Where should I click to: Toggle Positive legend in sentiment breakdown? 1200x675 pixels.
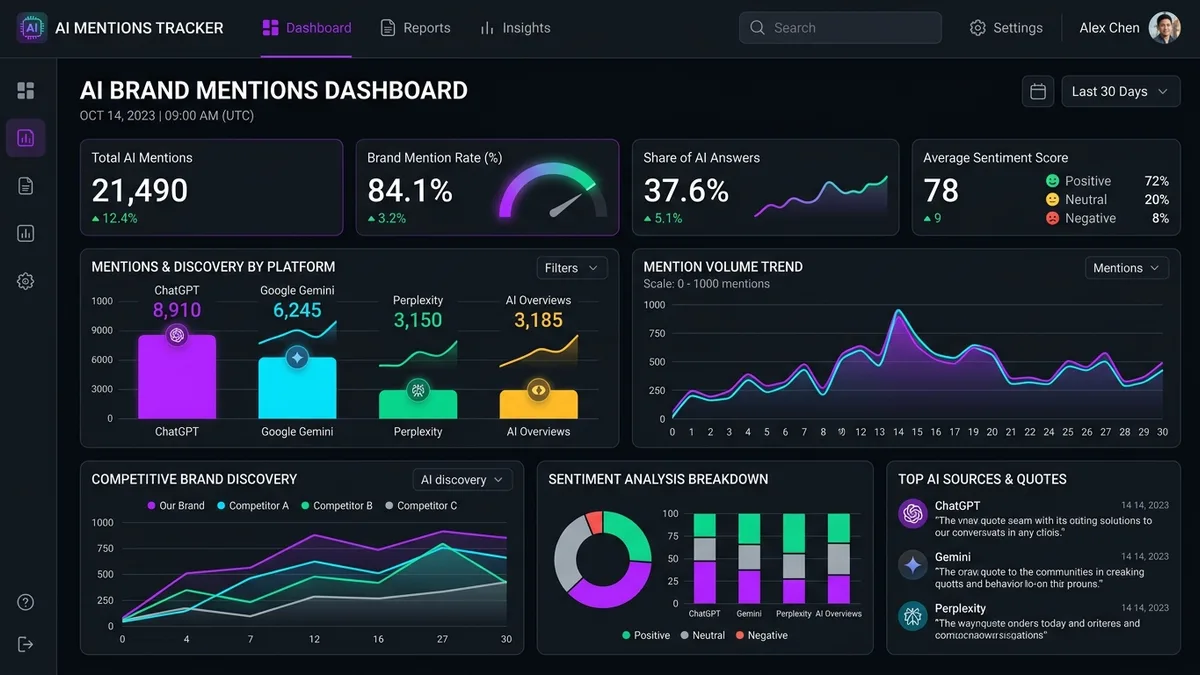pyautogui.click(x=645, y=635)
